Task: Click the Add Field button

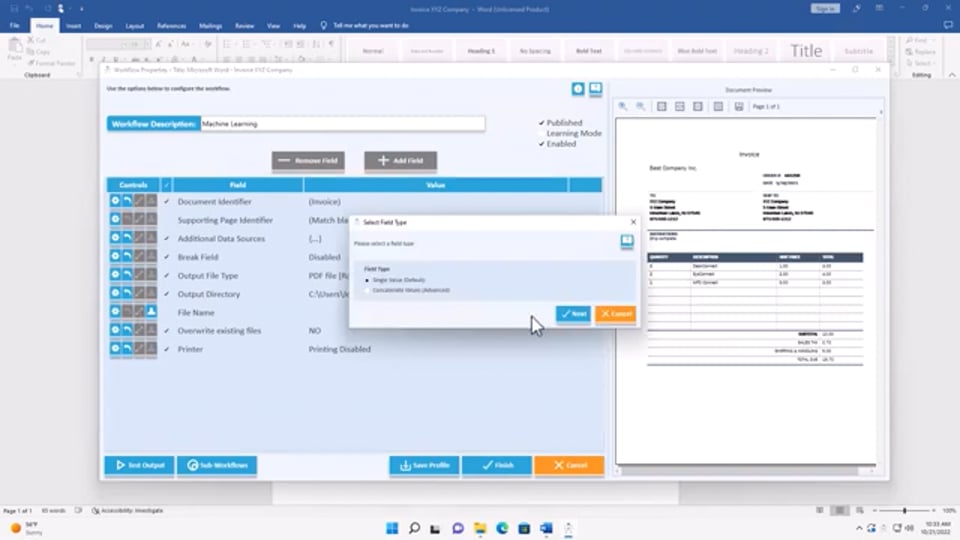Action: point(400,160)
